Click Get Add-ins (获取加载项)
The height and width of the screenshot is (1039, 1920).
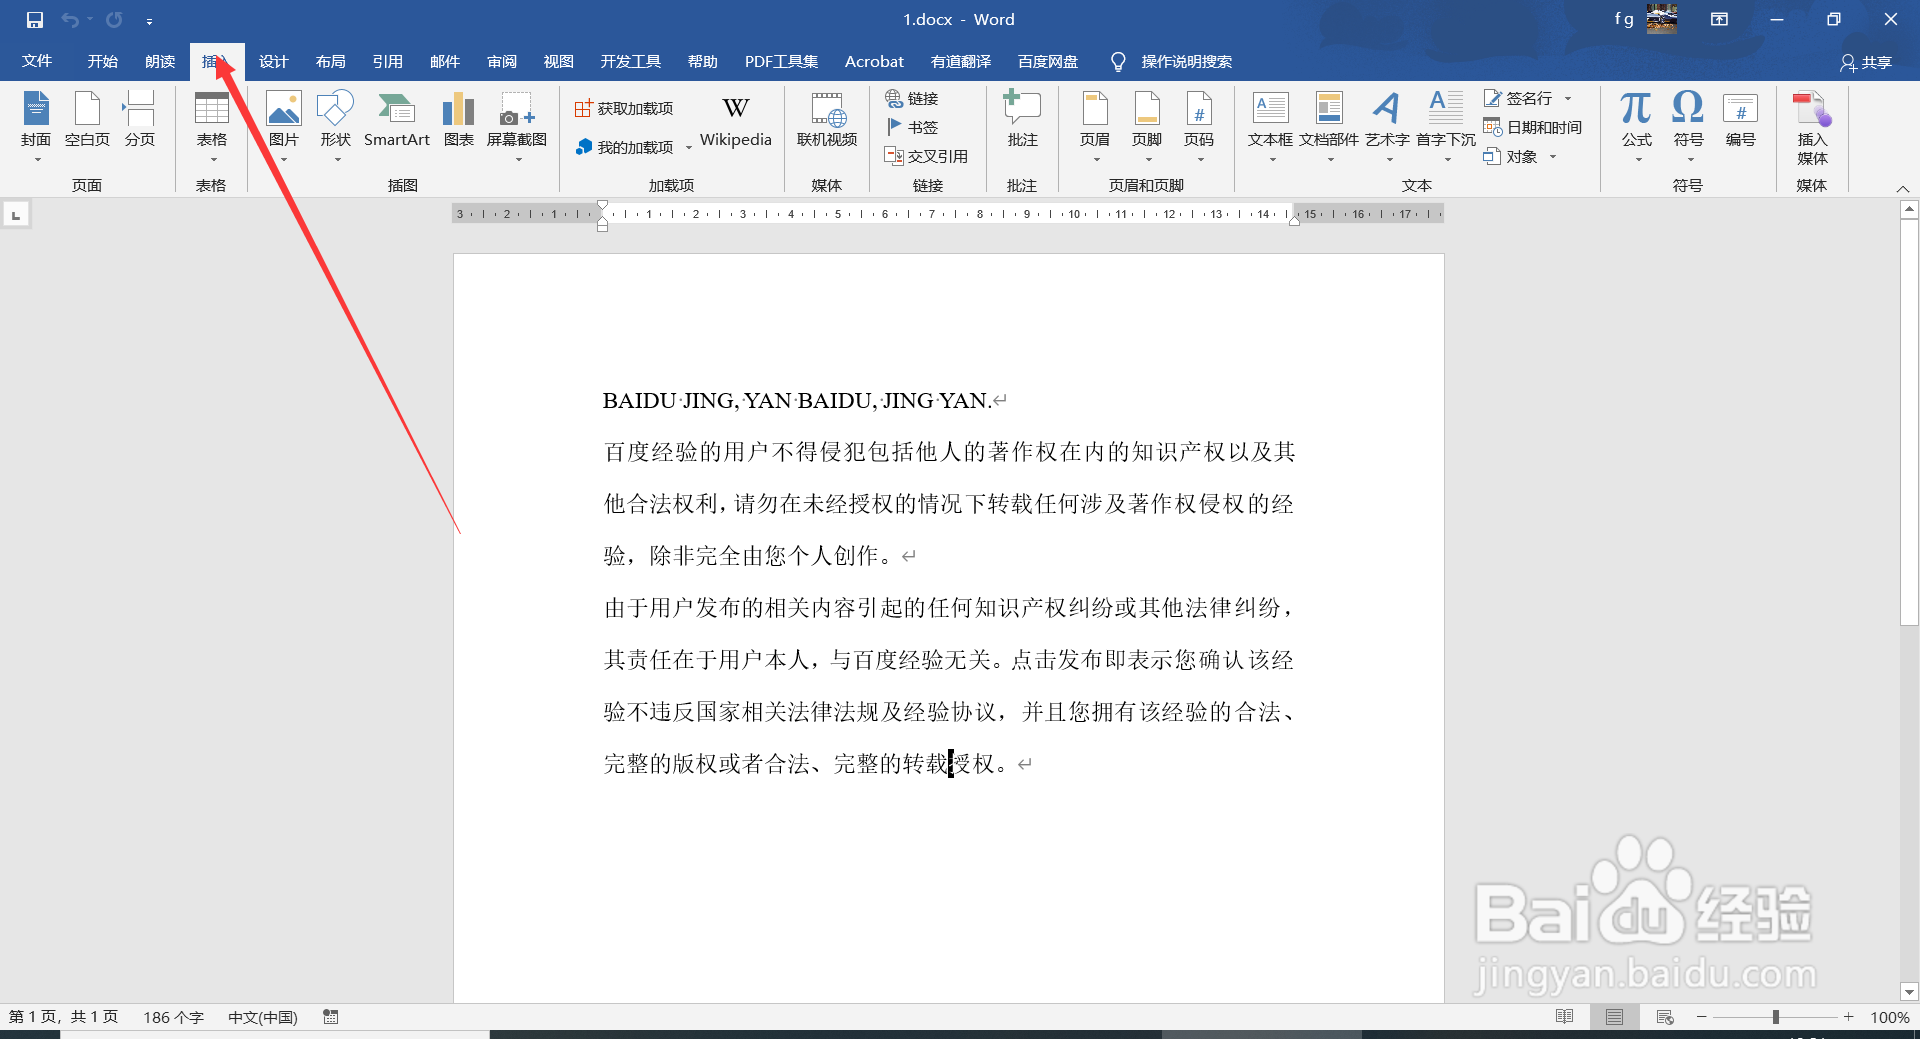624,108
